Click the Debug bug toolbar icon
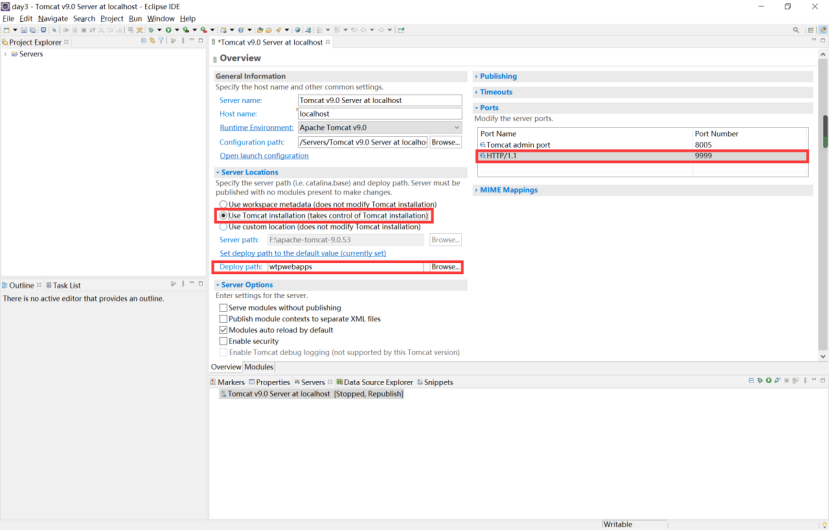 coord(151,30)
